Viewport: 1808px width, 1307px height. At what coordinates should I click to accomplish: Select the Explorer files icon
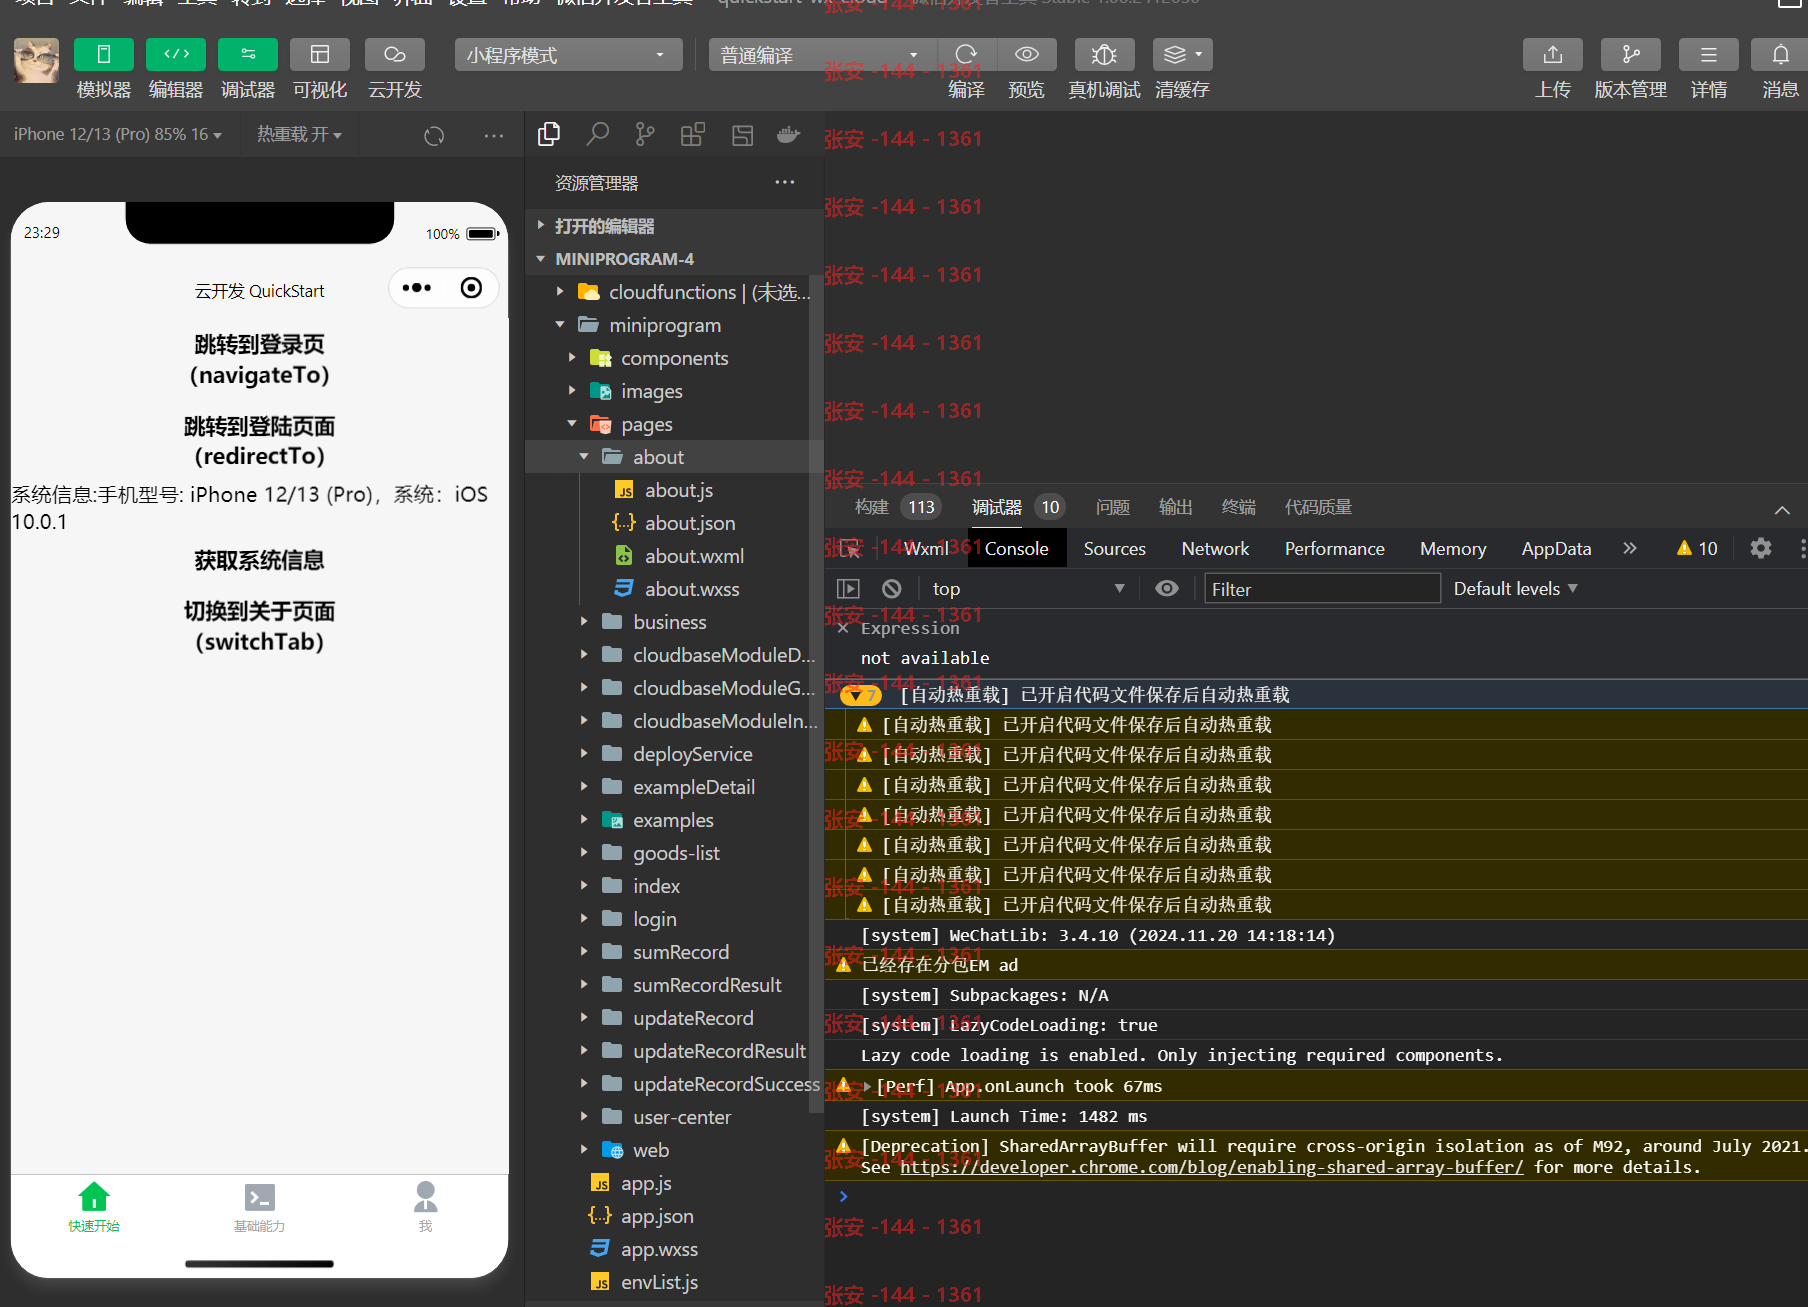point(549,134)
